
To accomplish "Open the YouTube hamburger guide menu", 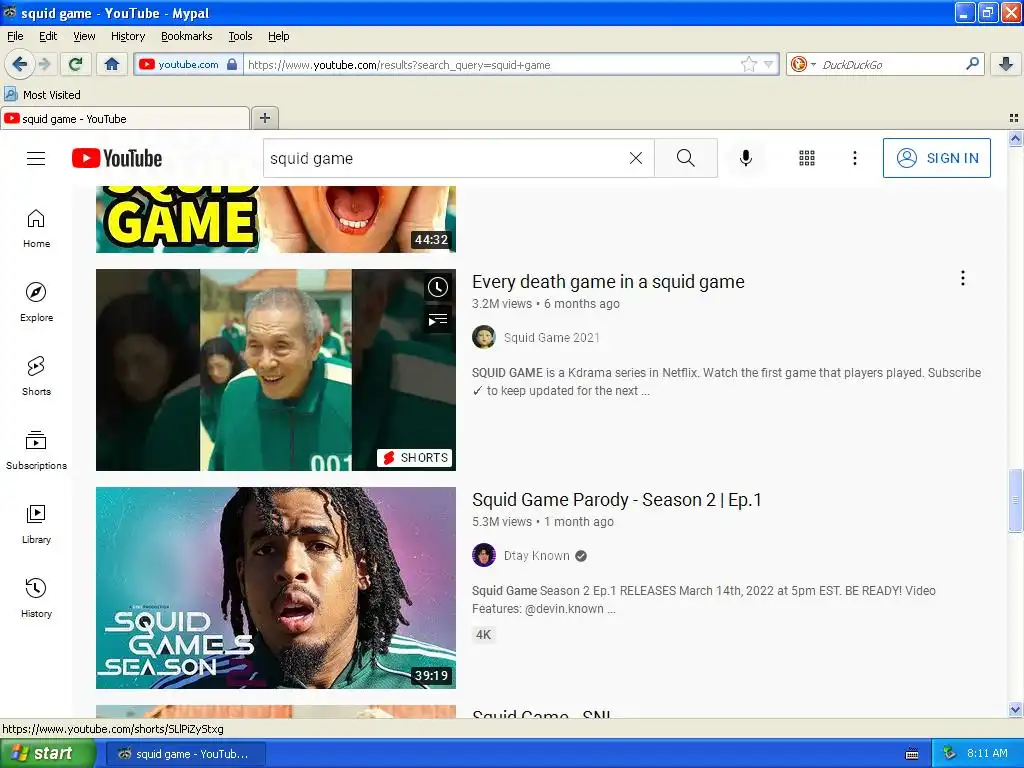I will pyautogui.click(x=36, y=158).
